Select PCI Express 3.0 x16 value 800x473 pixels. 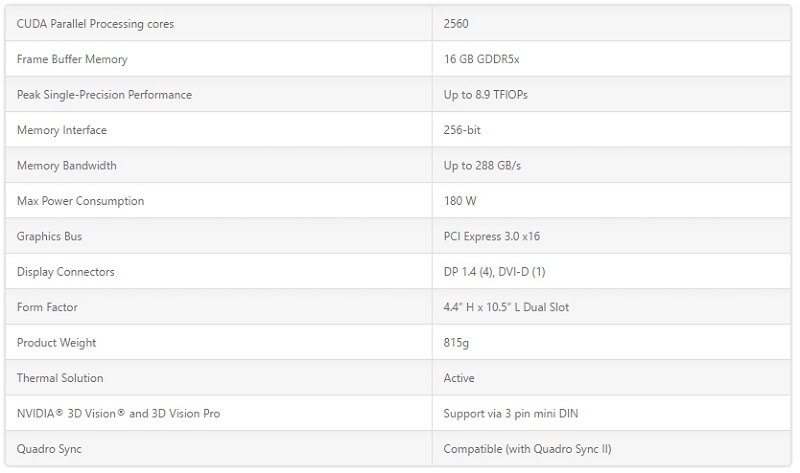(492, 236)
